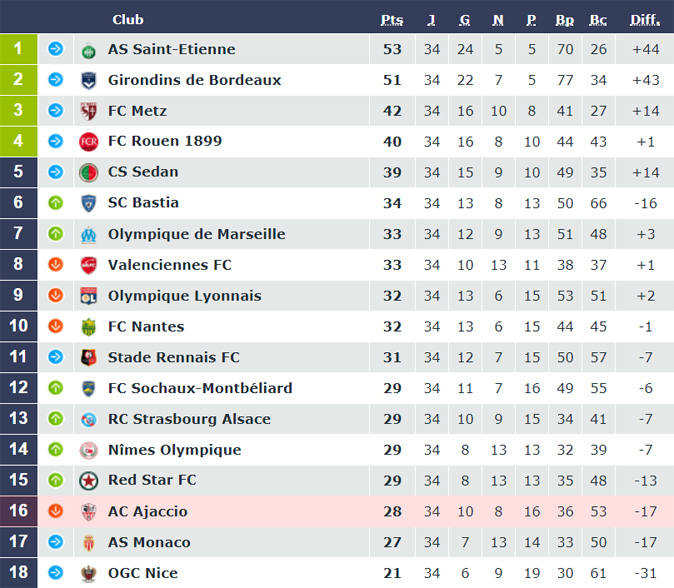Open the FC Nantes team link
674x588 pixels.
[146, 327]
